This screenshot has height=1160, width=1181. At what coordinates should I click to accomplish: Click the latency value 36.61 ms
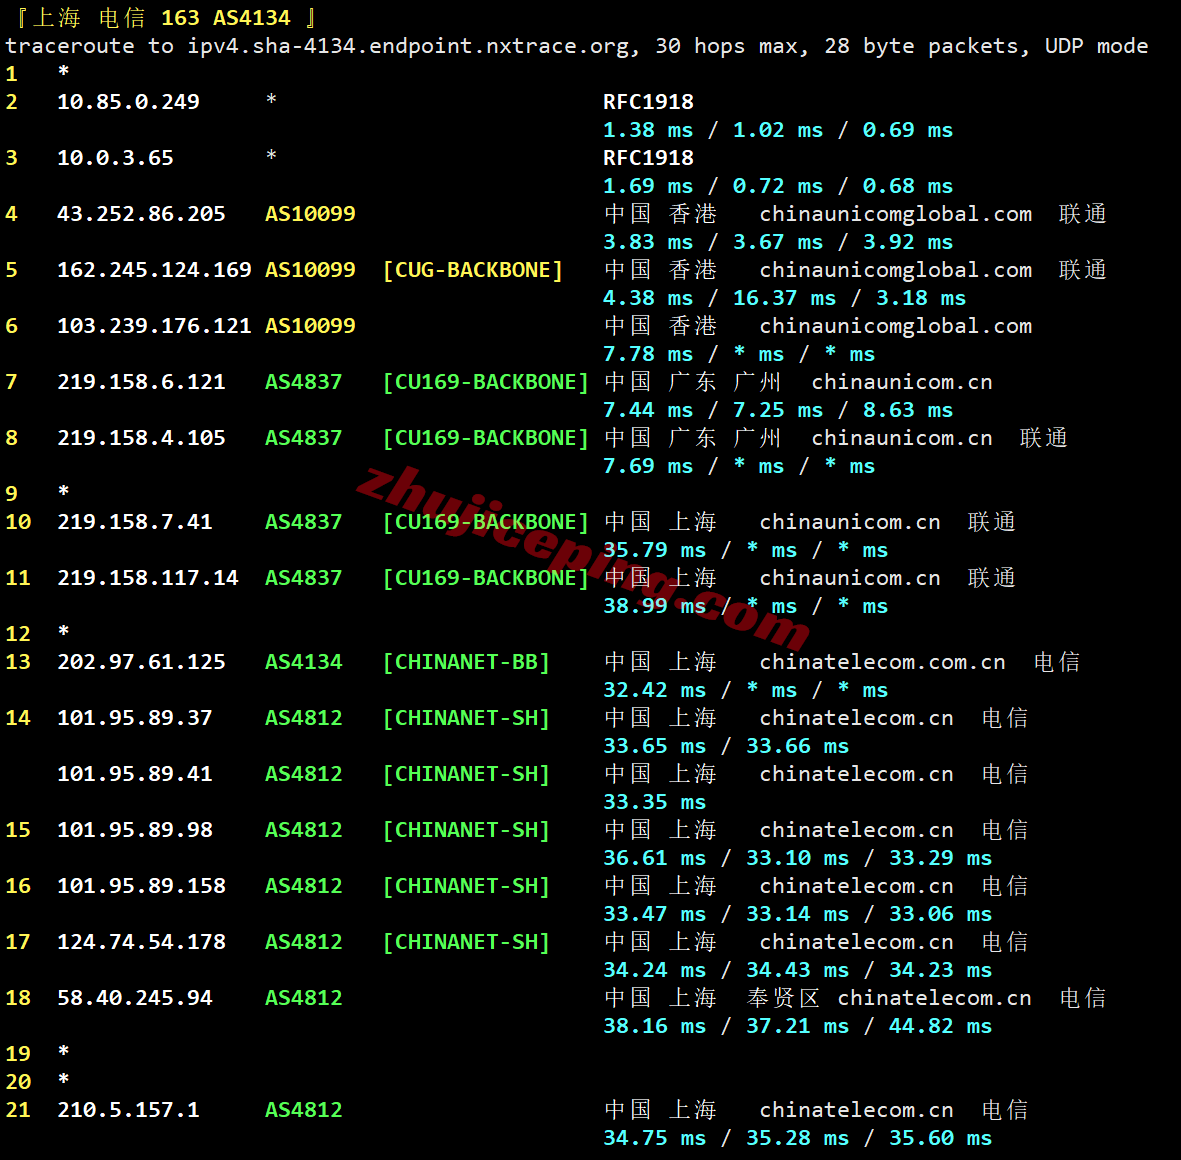click(655, 858)
